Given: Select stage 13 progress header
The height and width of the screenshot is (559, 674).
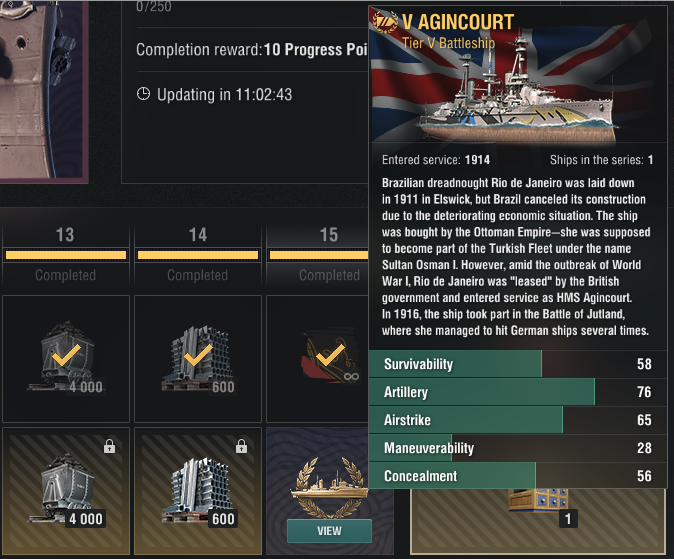Looking at the screenshot, I should pyautogui.click(x=66, y=254).
